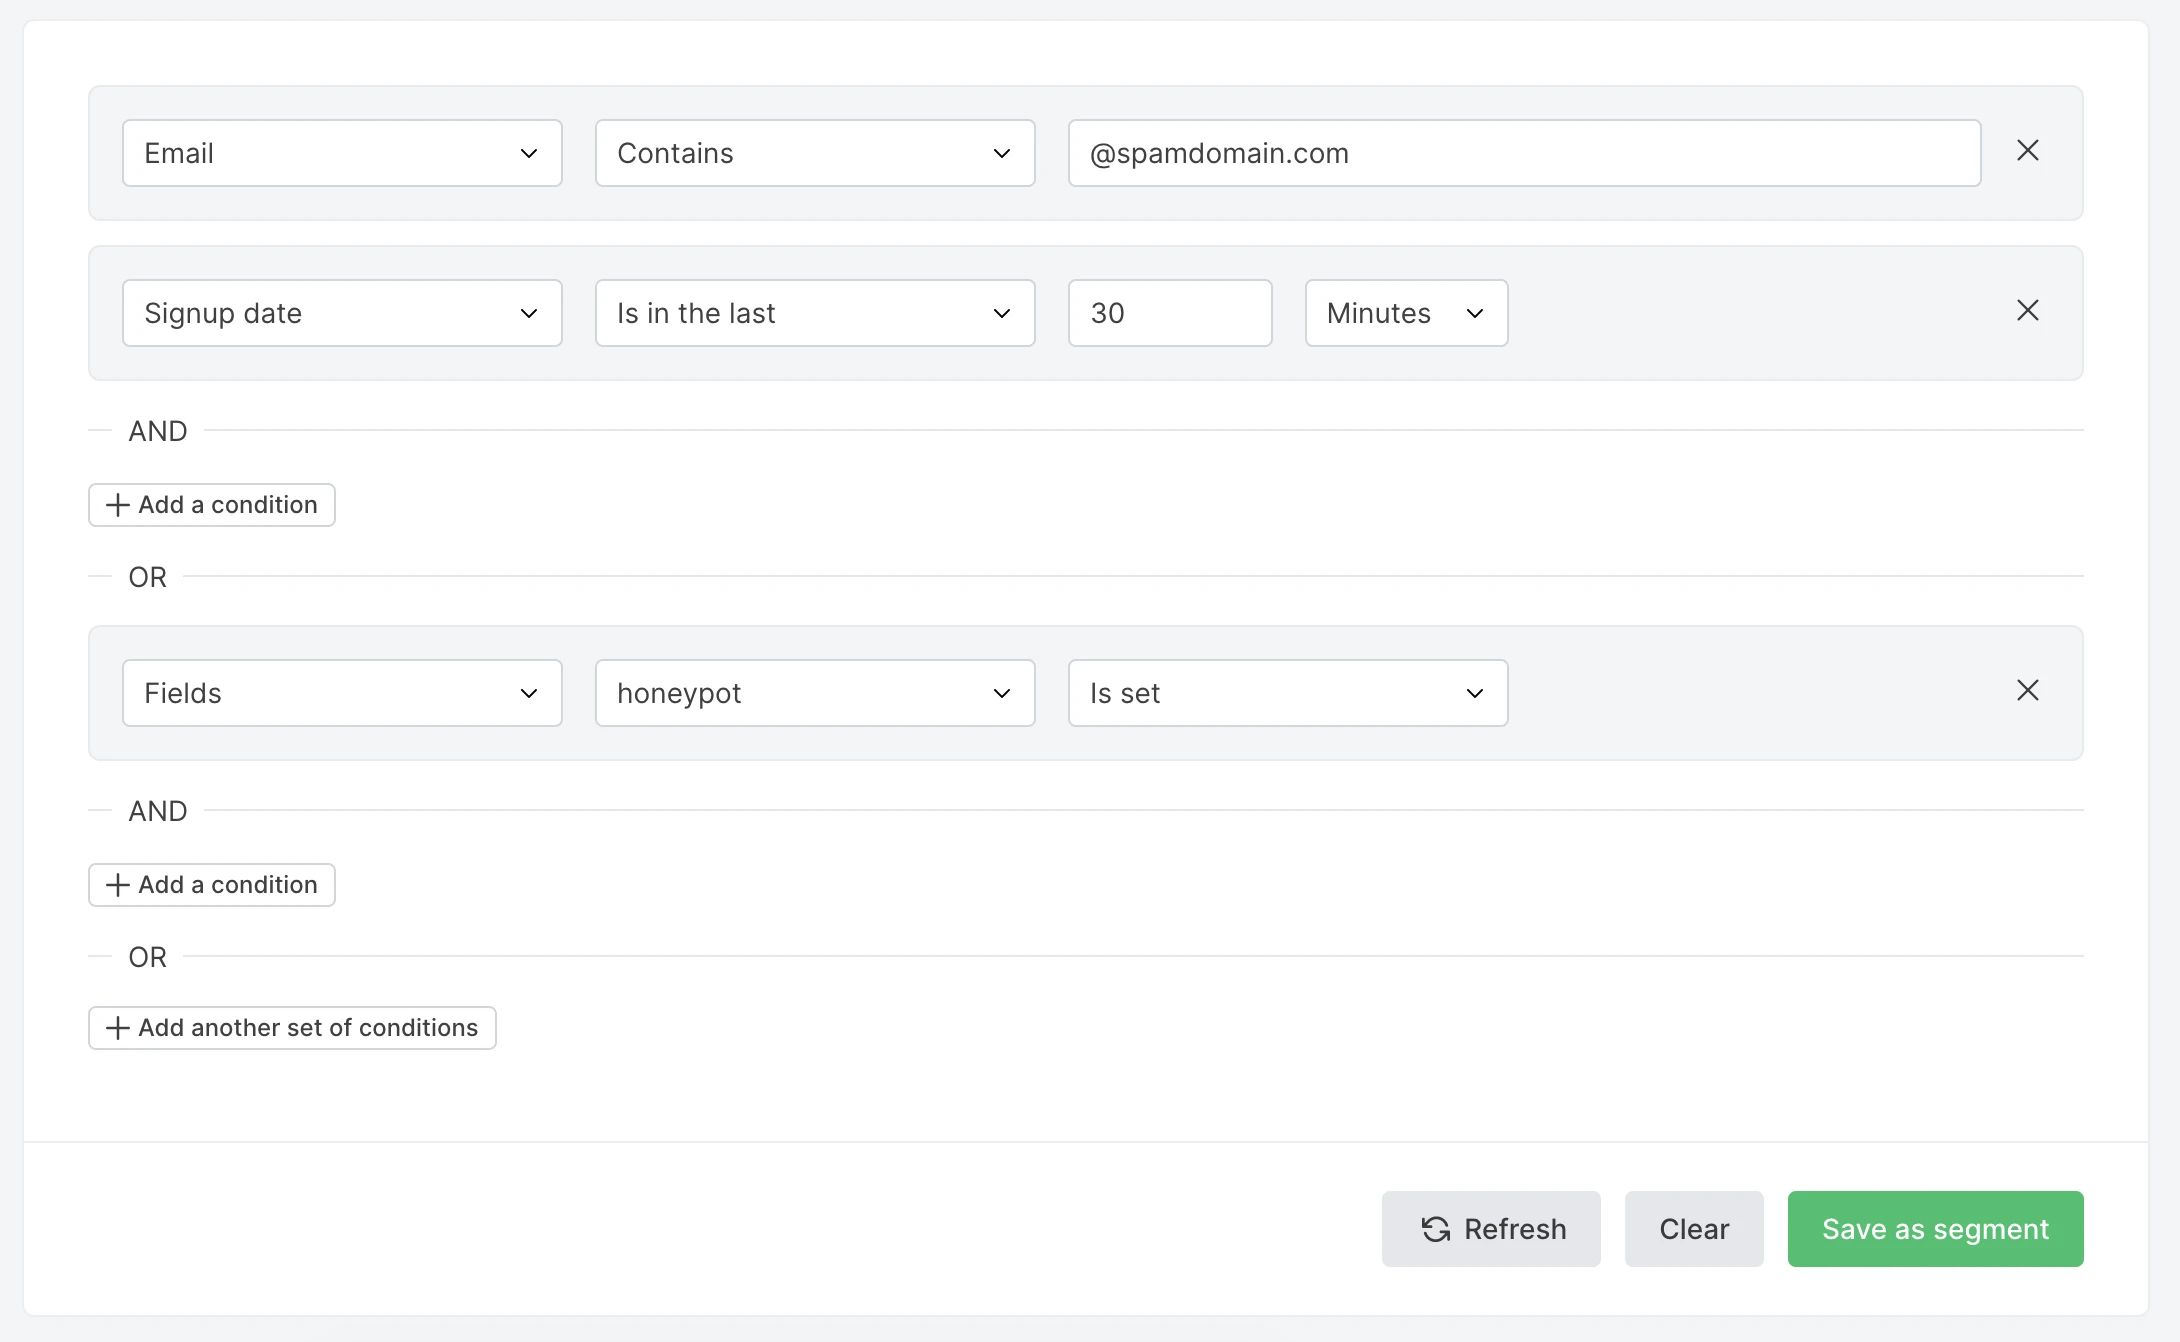The image size is (2180, 1342).
Task: Open the 'Is set' operator dropdown
Action: (x=1287, y=693)
